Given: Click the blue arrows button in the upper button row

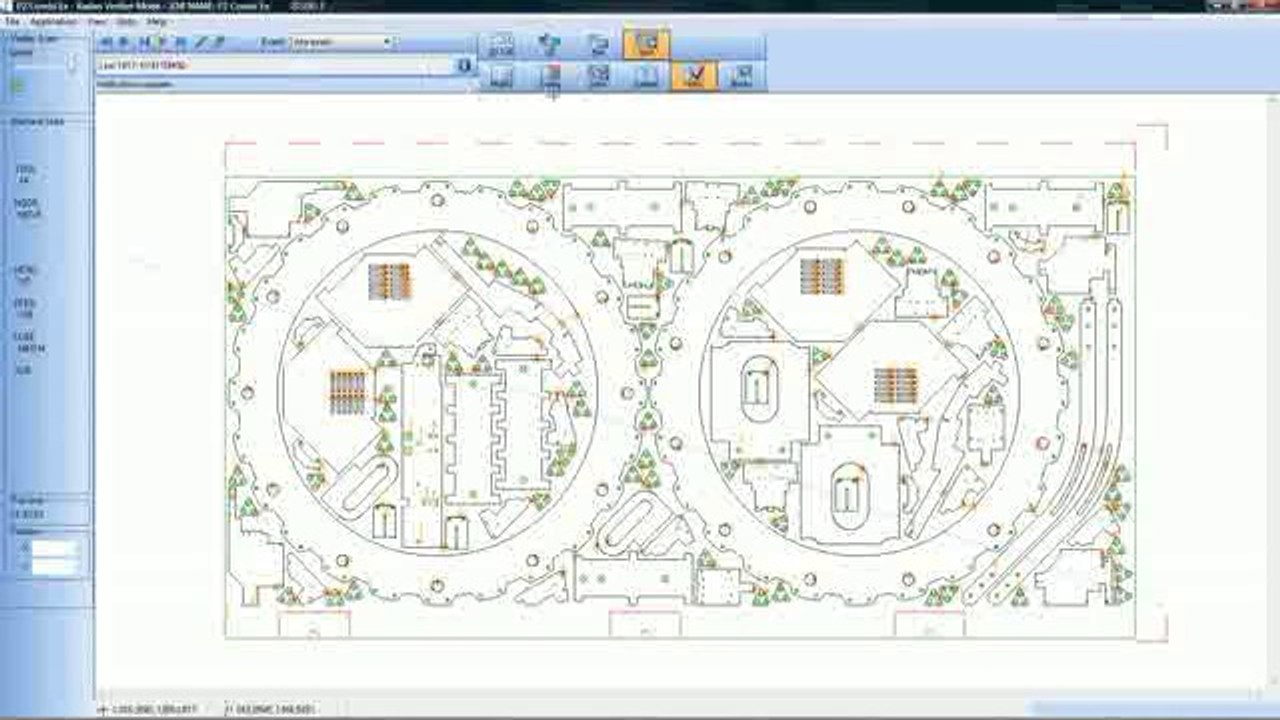Looking at the screenshot, I should (x=549, y=44).
